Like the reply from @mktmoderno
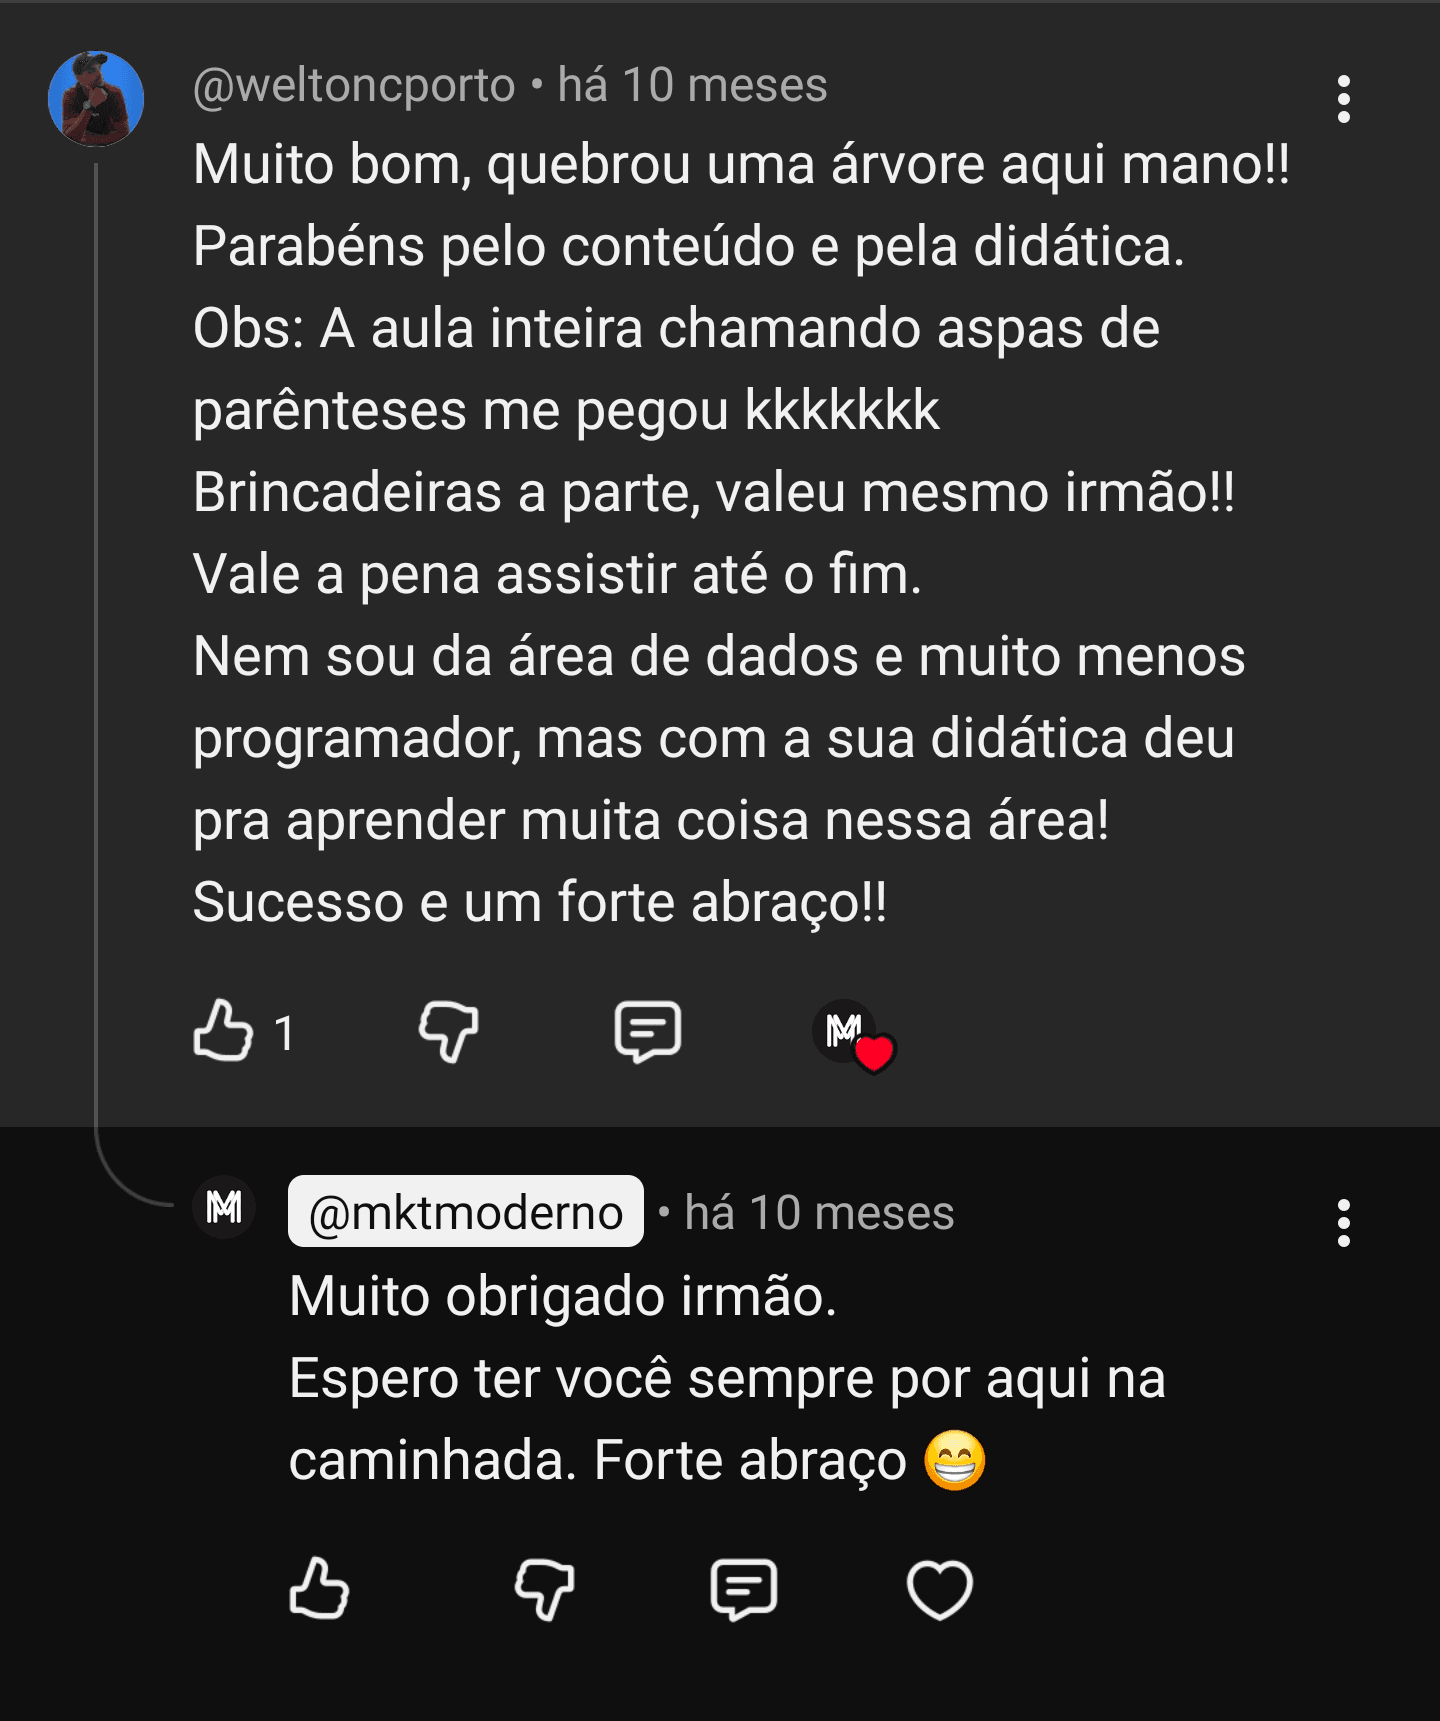This screenshot has width=1440, height=1721. (319, 1588)
